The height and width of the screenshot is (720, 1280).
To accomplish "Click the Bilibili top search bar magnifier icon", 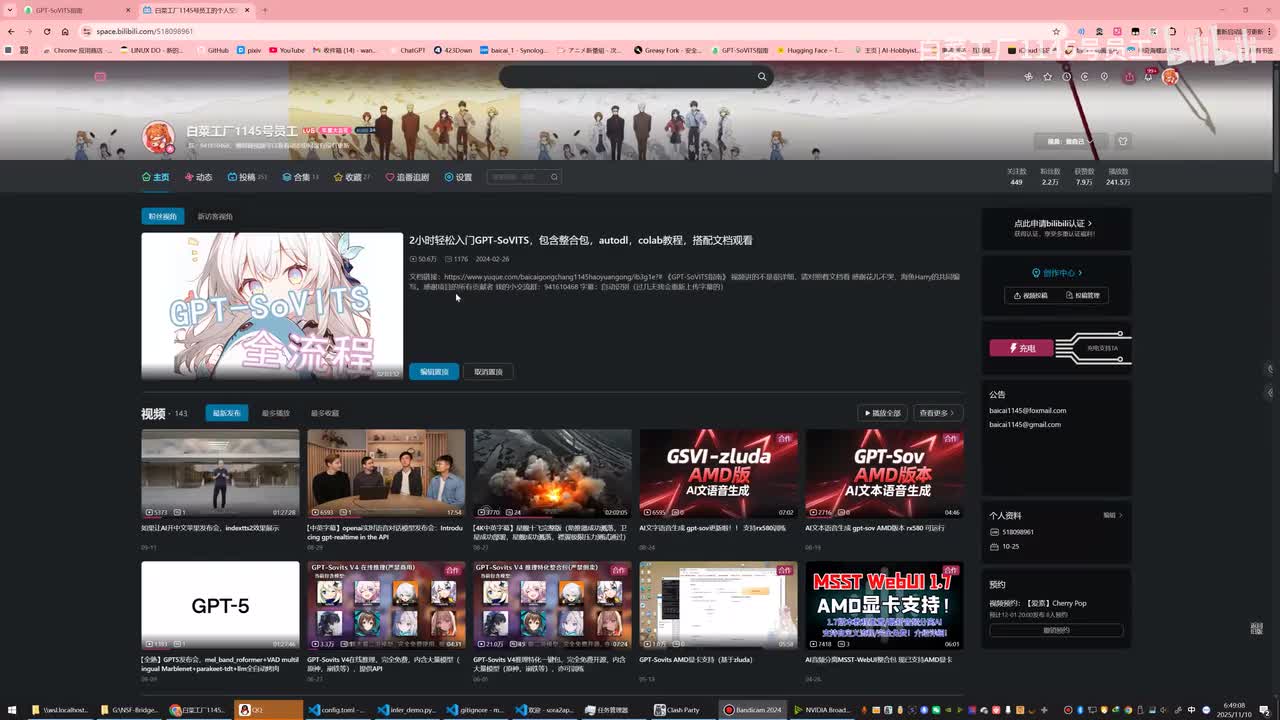I will point(762,76).
